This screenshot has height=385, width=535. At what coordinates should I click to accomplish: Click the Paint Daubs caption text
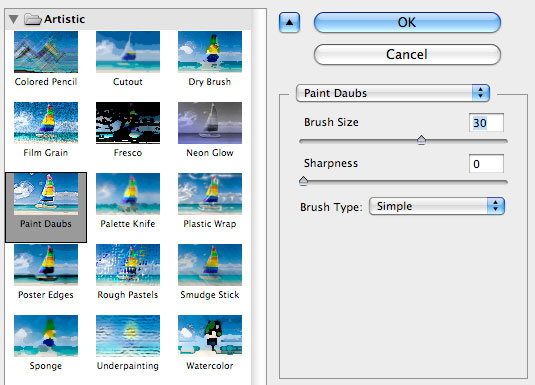coord(46,224)
